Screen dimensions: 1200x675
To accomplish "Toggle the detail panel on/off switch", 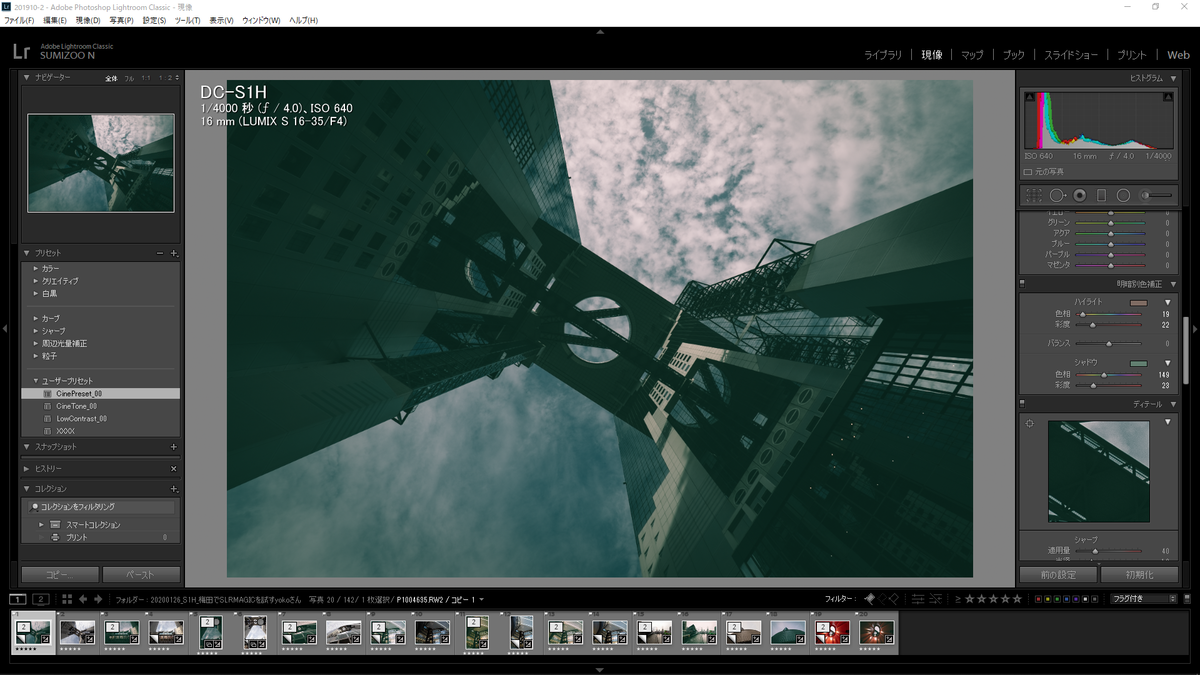I will 1022,404.
